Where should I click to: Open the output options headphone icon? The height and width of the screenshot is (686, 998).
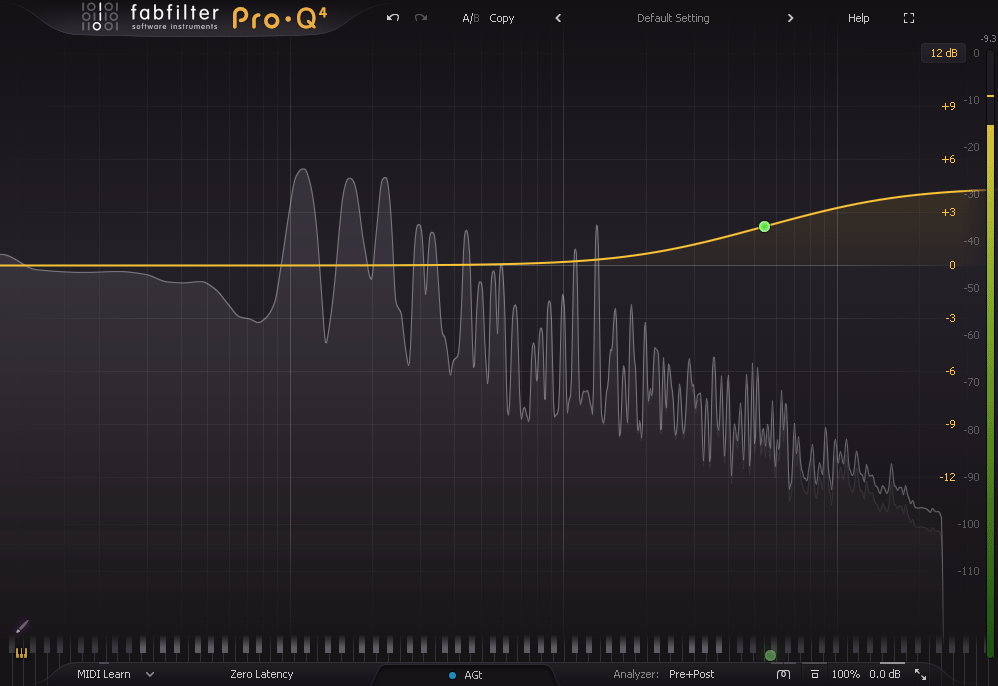[784, 674]
